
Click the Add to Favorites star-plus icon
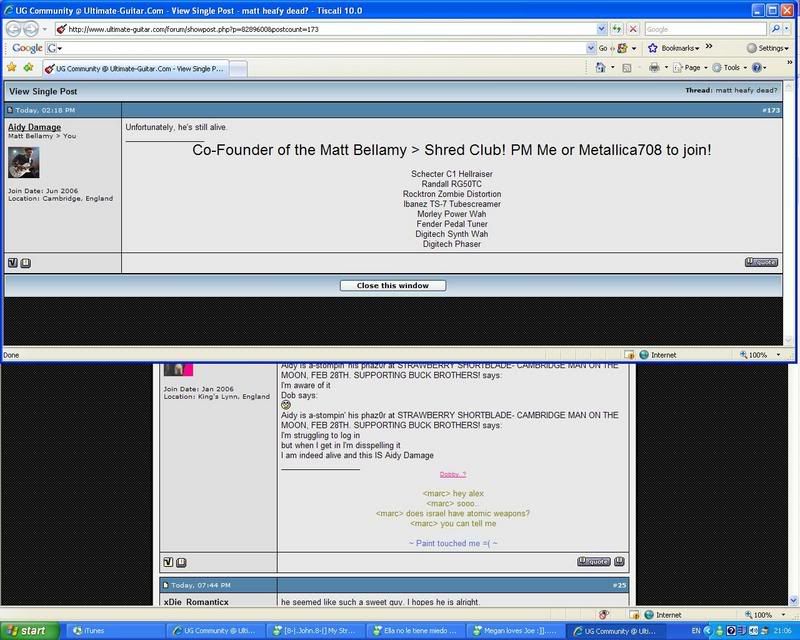point(29,67)
